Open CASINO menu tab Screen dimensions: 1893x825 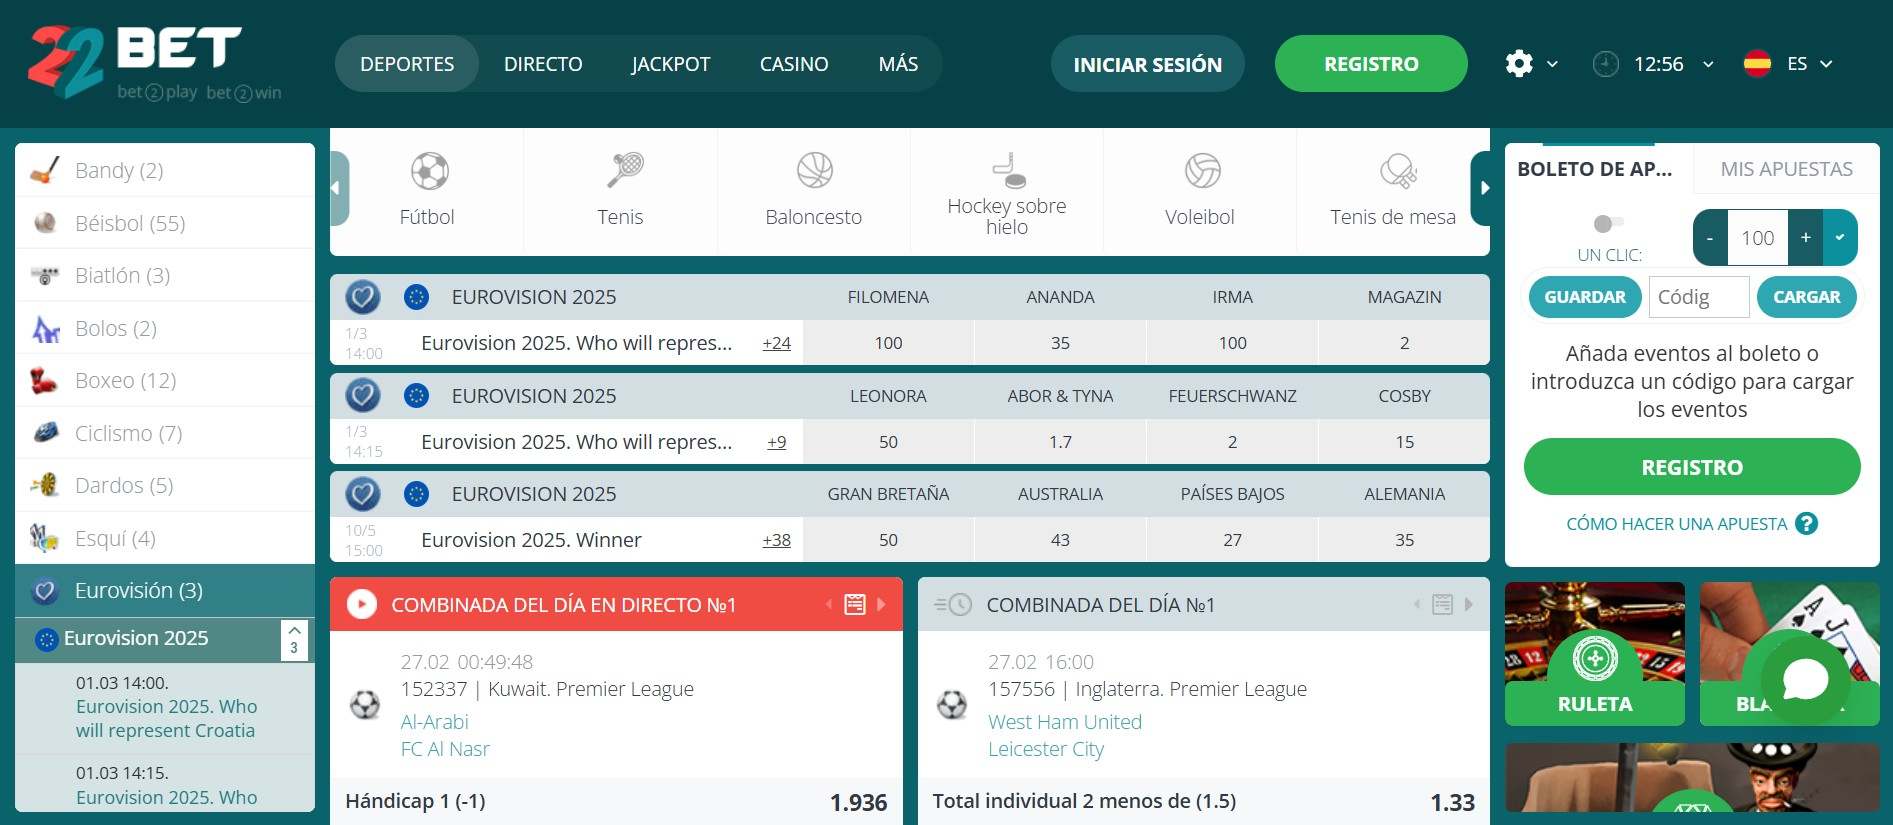point(794,64)
